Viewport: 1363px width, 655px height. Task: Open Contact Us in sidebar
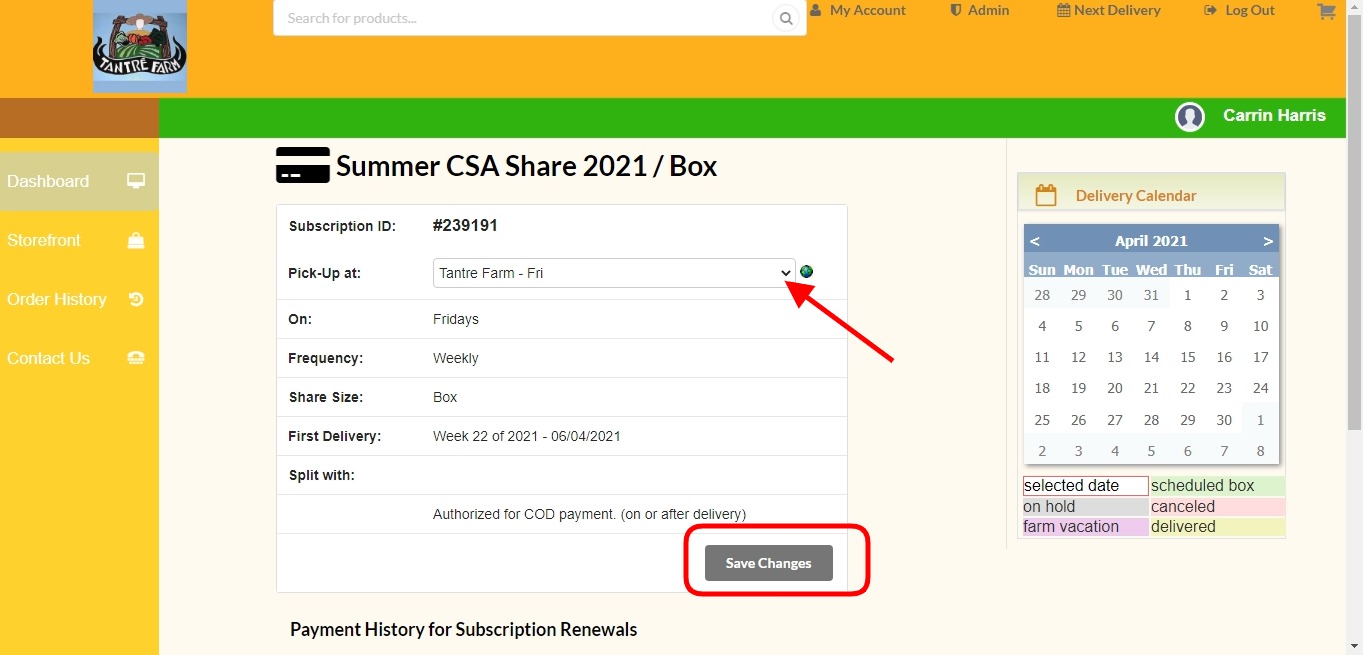[79, 358]
